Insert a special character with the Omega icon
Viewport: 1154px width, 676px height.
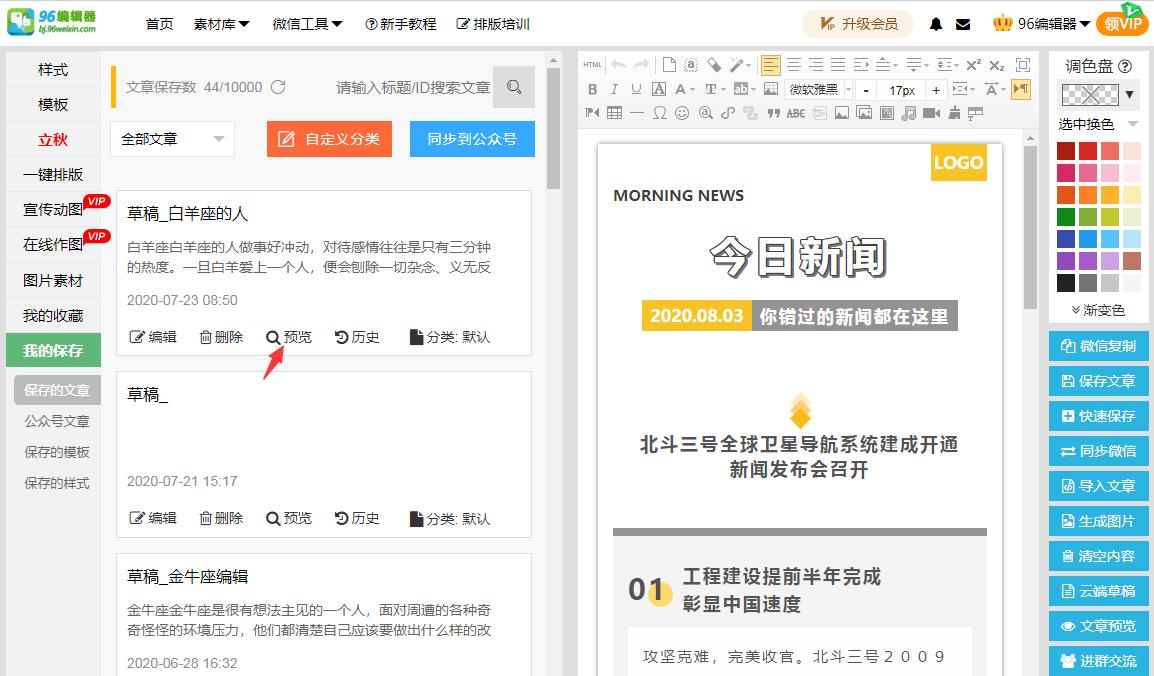tap(659, 112)
